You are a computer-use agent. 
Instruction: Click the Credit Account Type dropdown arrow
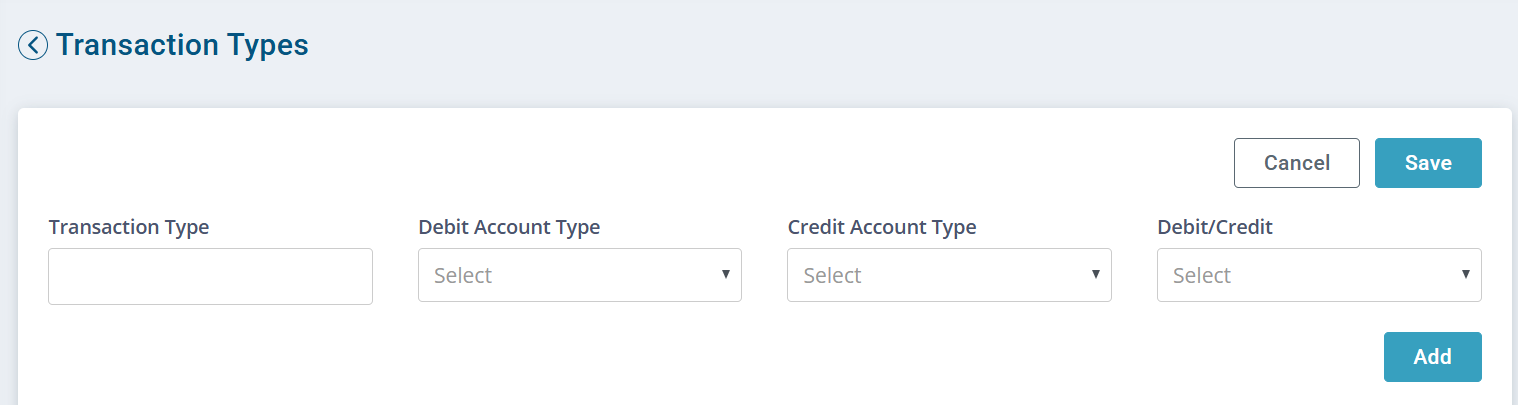[1096, 274]
